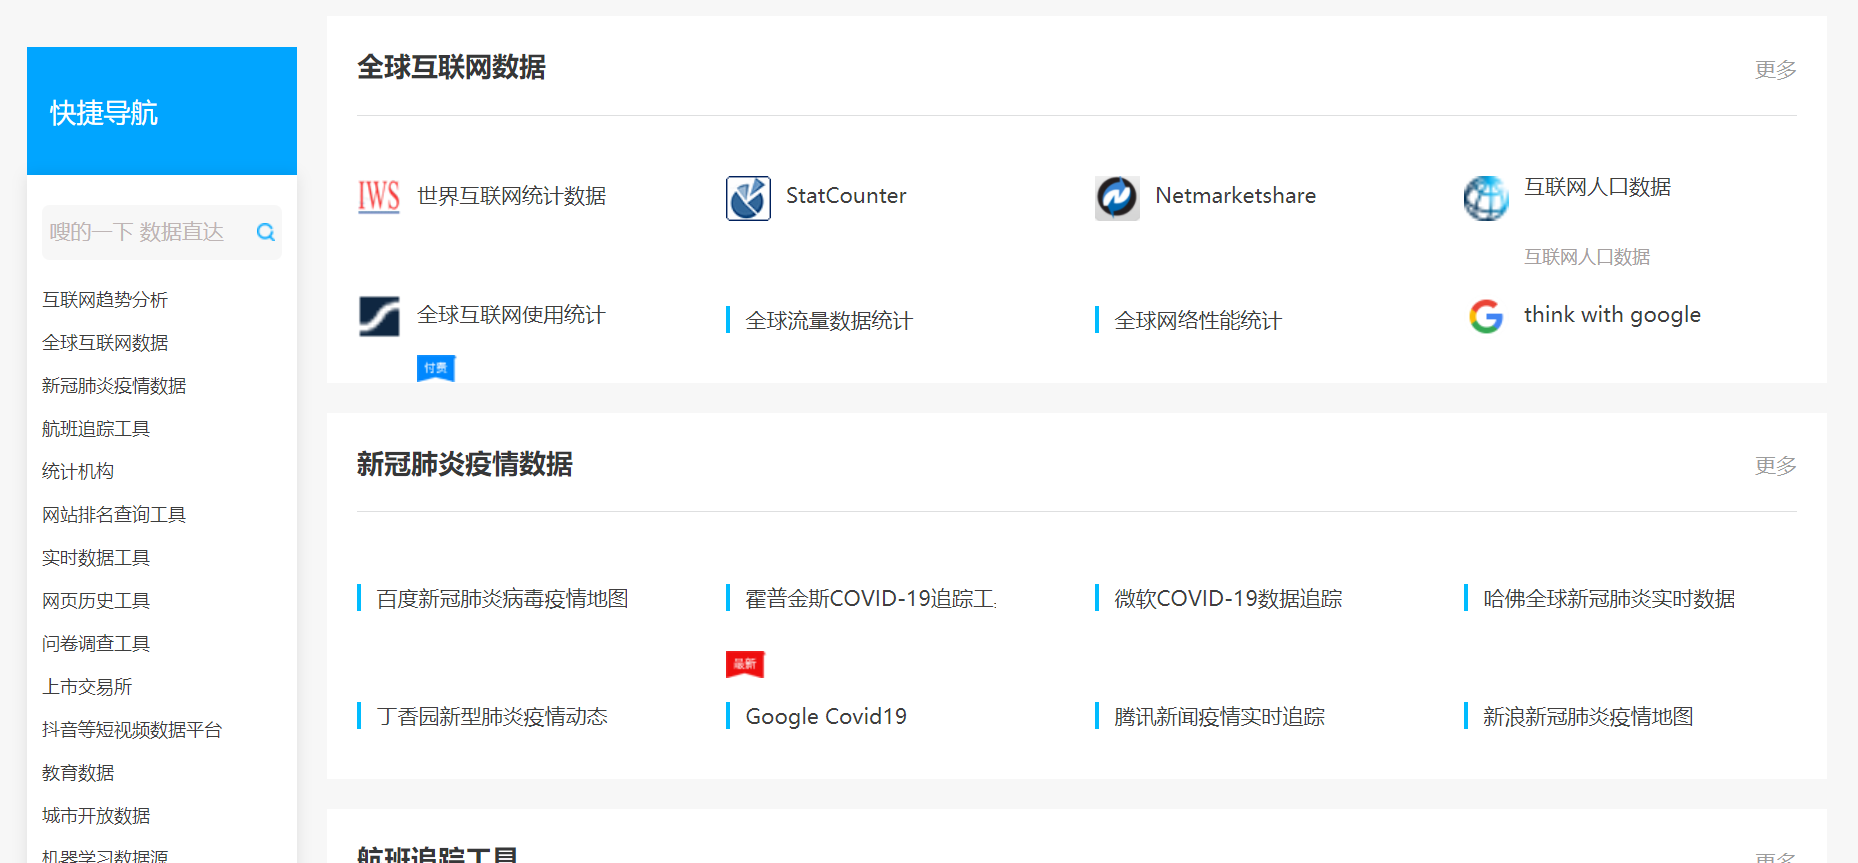Open 哈佛全球新冠肺炎实时数据 link
1858x863 pixels.
[1610, 599]
